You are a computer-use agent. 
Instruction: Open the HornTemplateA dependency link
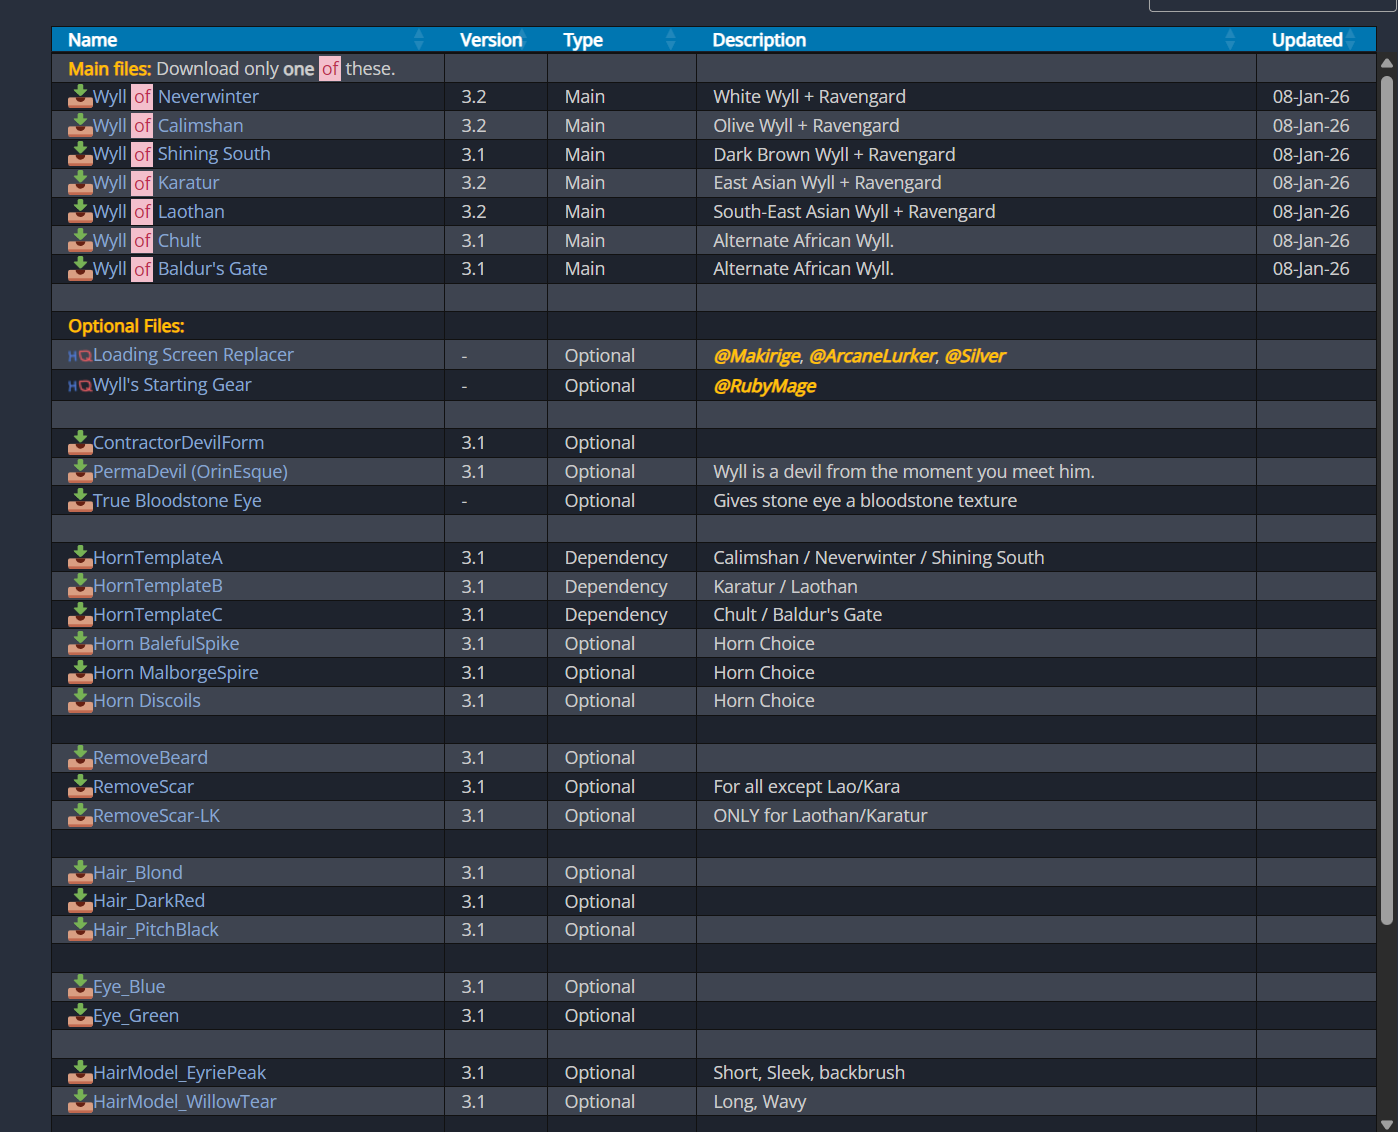[158, 558]
